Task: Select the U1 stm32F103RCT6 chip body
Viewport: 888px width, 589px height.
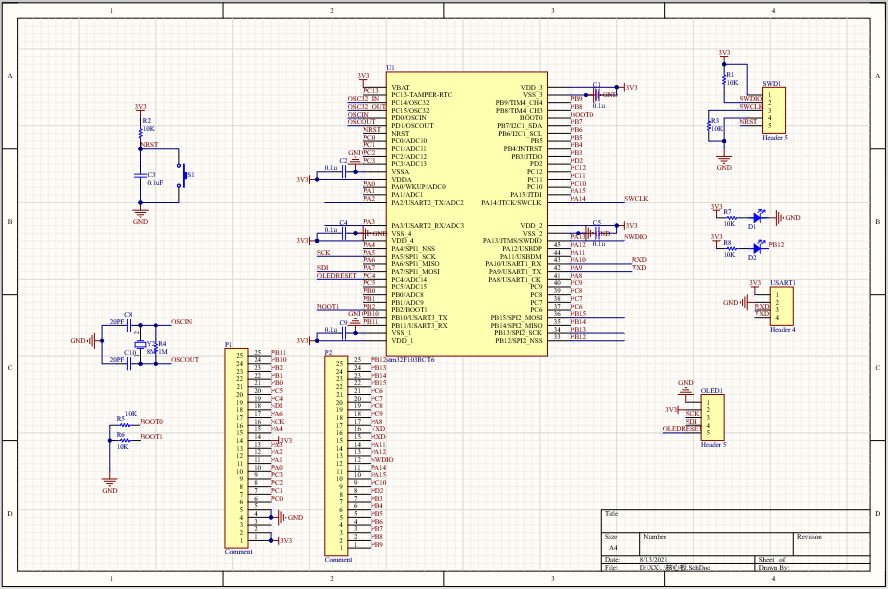Action: point(467,214)
